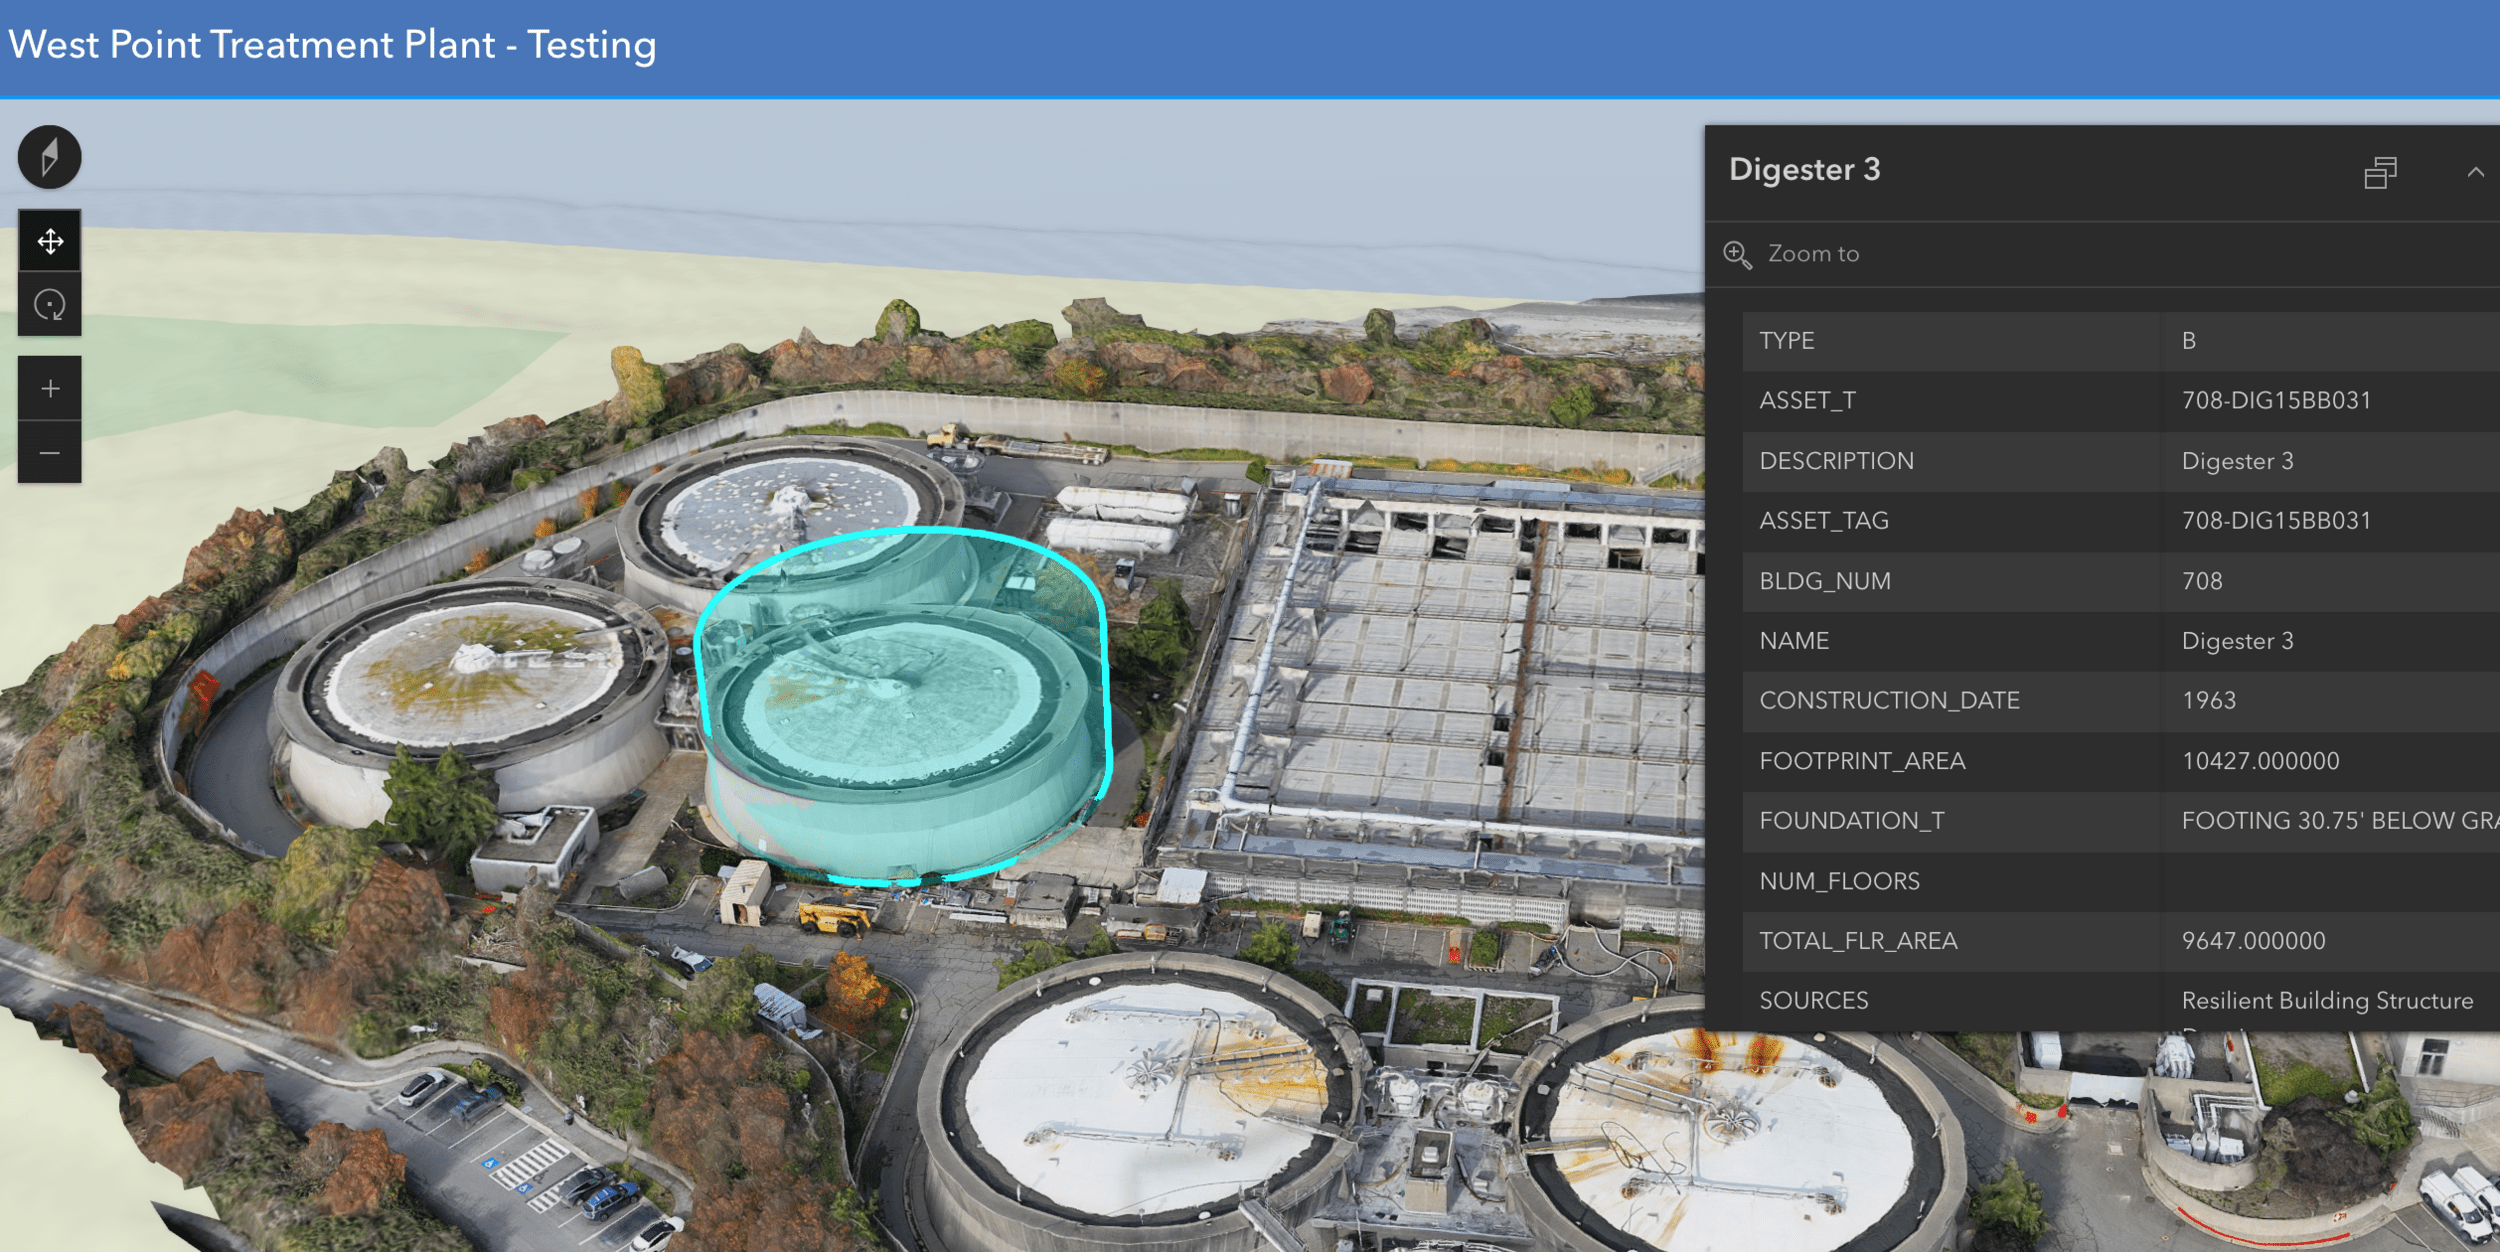Dock the Digester 3 popup panel

[2380, 172]
